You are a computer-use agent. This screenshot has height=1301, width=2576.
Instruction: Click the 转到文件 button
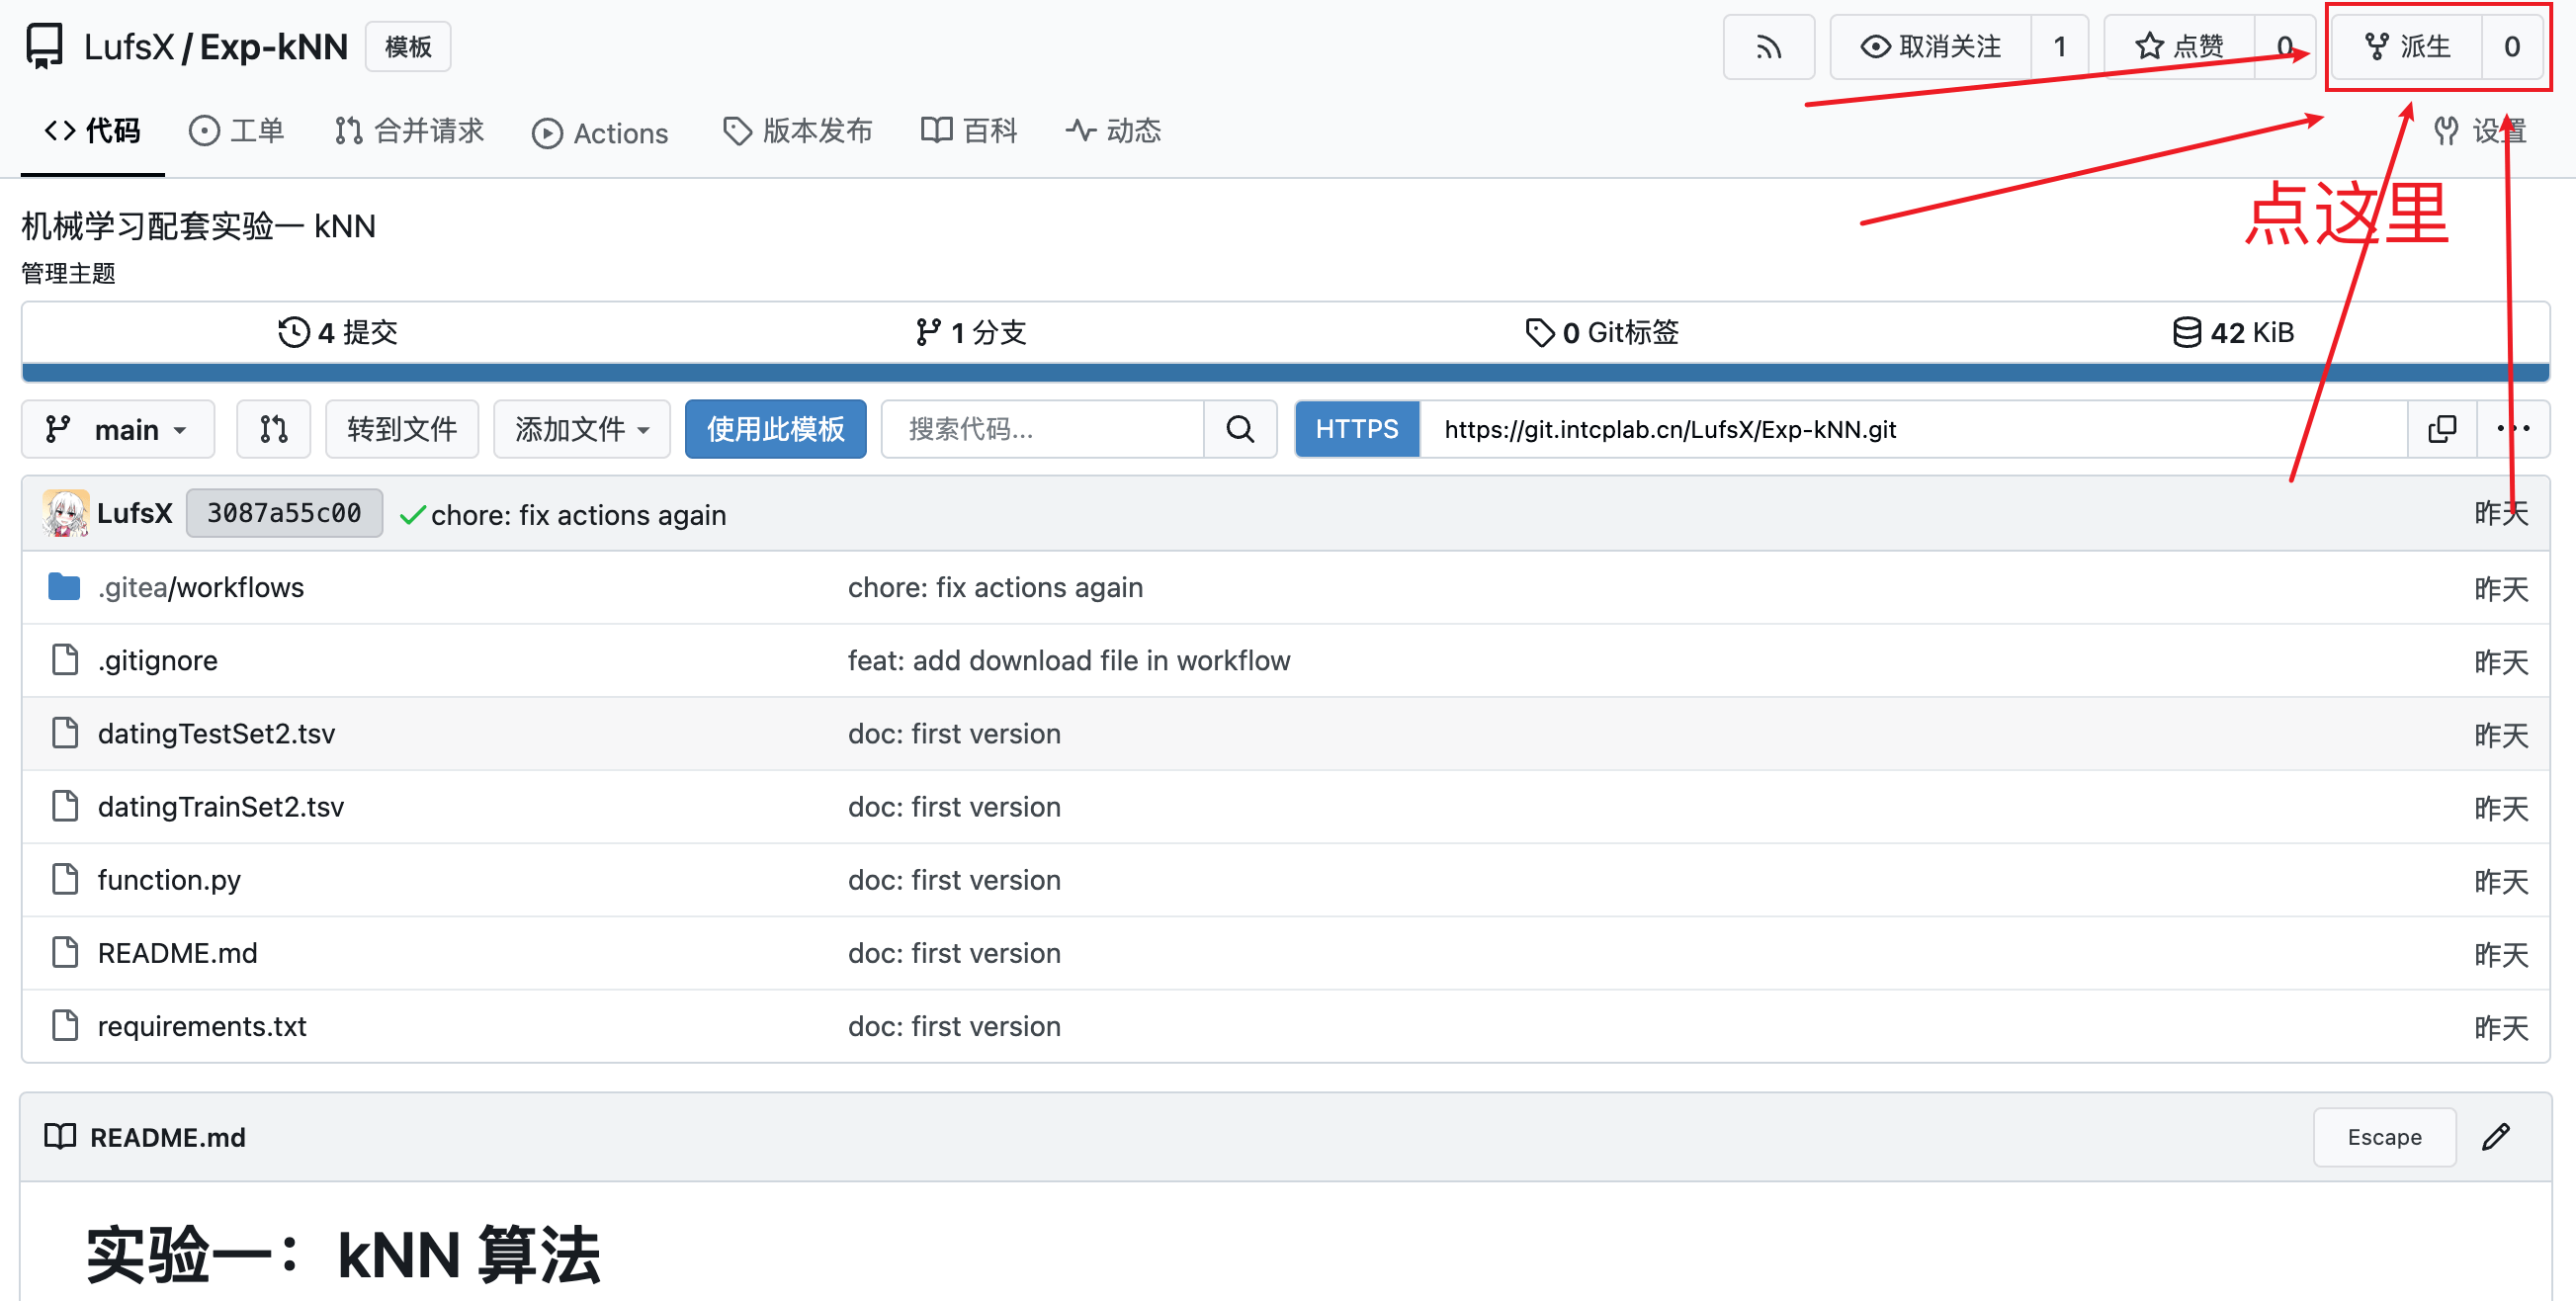tap(402, 429)
